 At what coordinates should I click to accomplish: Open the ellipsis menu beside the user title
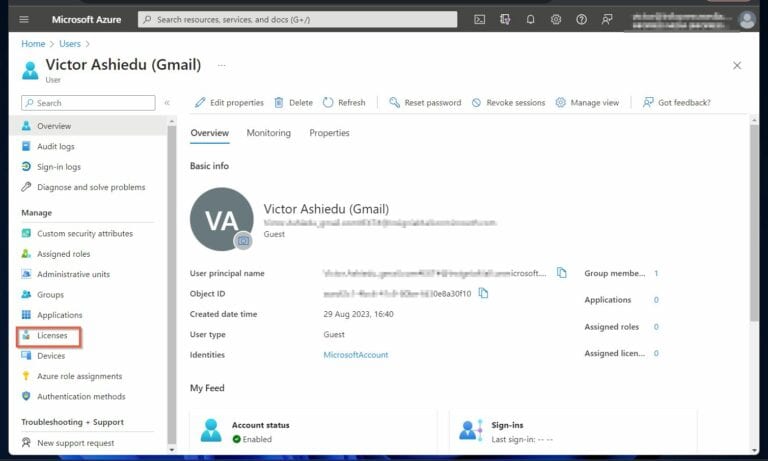coord(222,65)
